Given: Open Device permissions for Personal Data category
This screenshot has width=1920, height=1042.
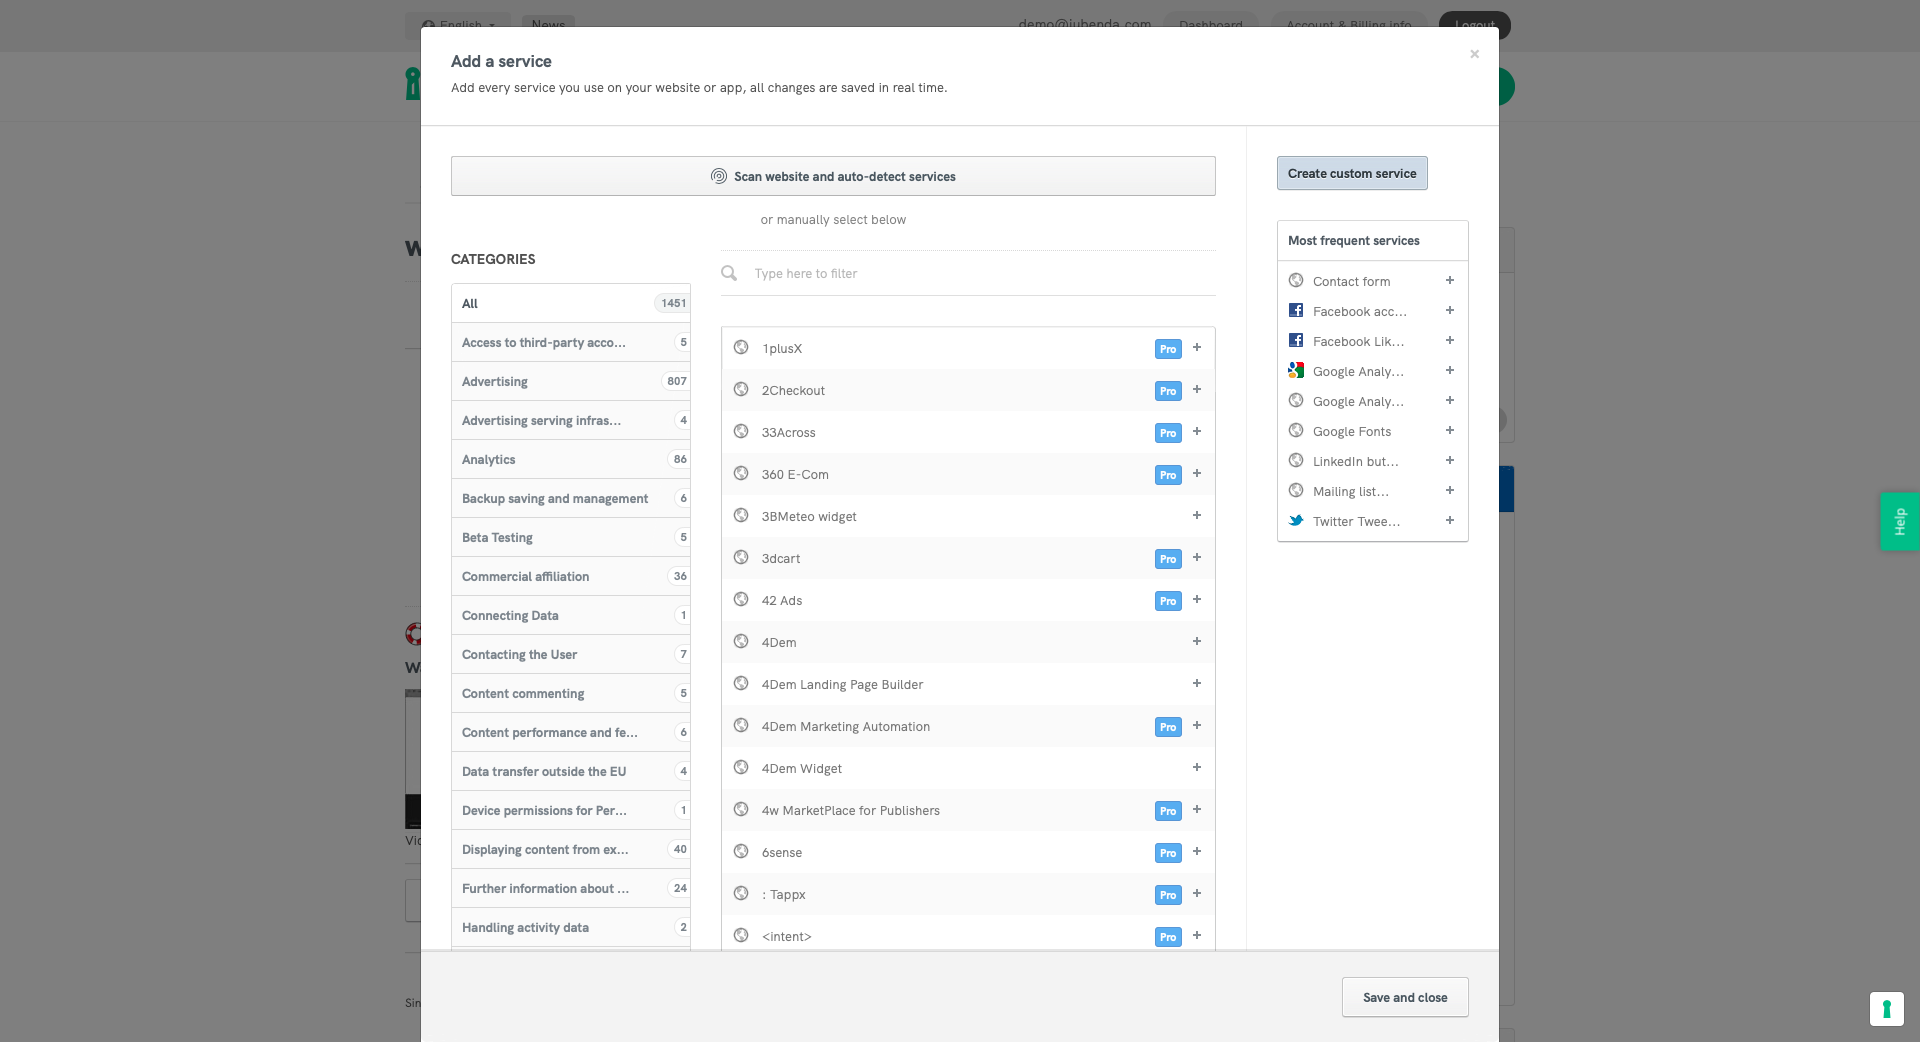Looking at the screenshot, I should (571, 810).
